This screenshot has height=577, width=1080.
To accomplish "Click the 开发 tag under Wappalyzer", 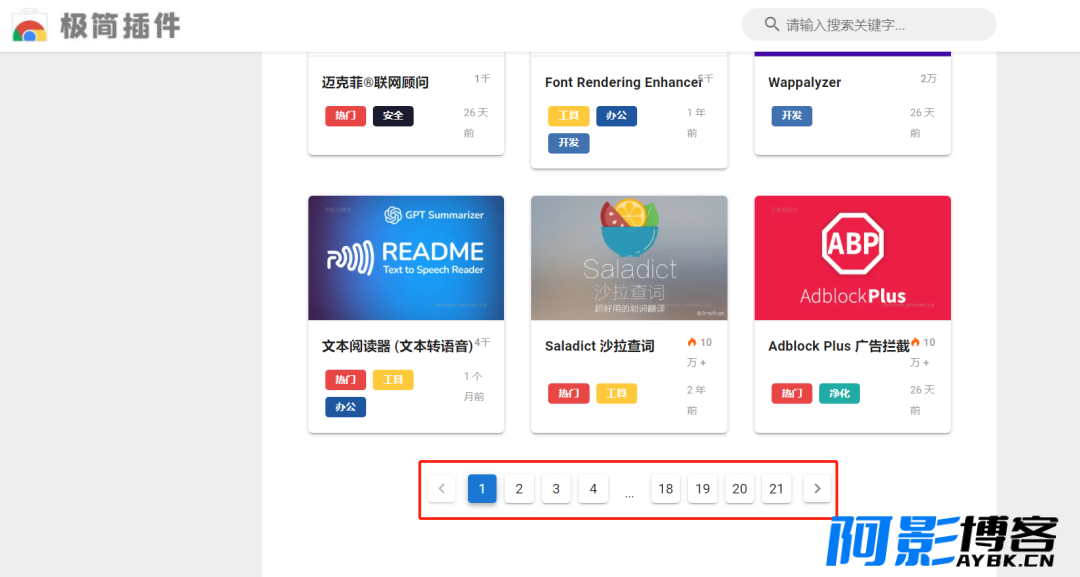I will pos(791,116).
